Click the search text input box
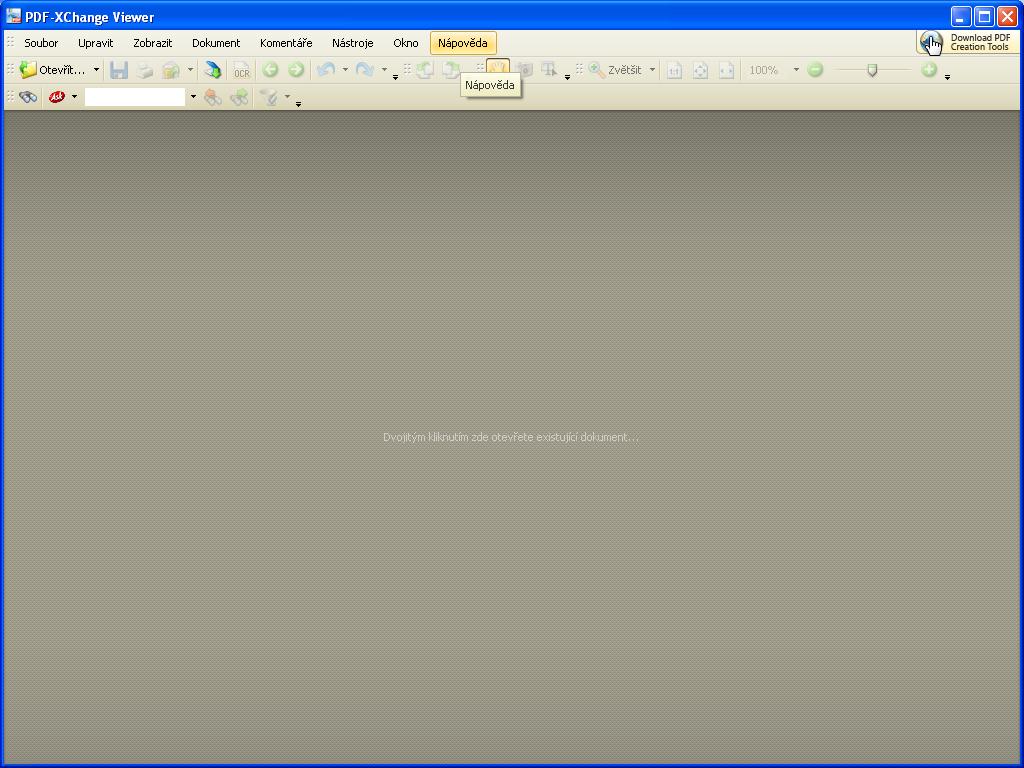Screen dimensions: 1024x768 [x=135, y=97]
